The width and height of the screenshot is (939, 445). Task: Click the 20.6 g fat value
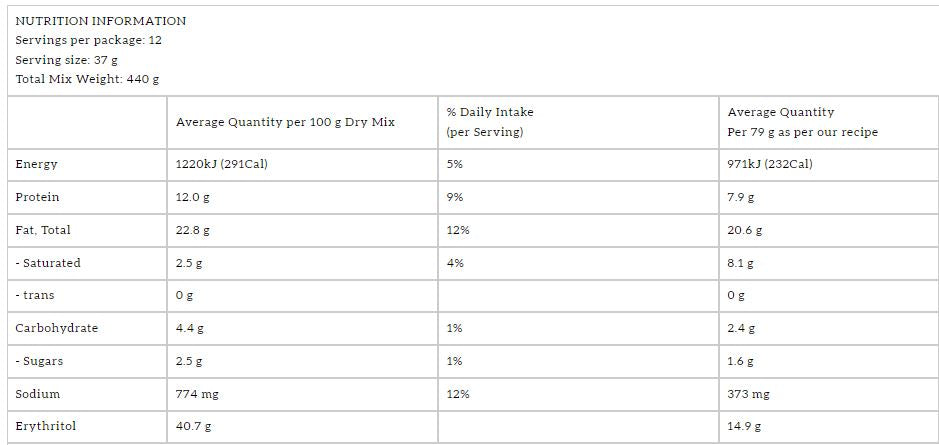[x=745, y=230]
